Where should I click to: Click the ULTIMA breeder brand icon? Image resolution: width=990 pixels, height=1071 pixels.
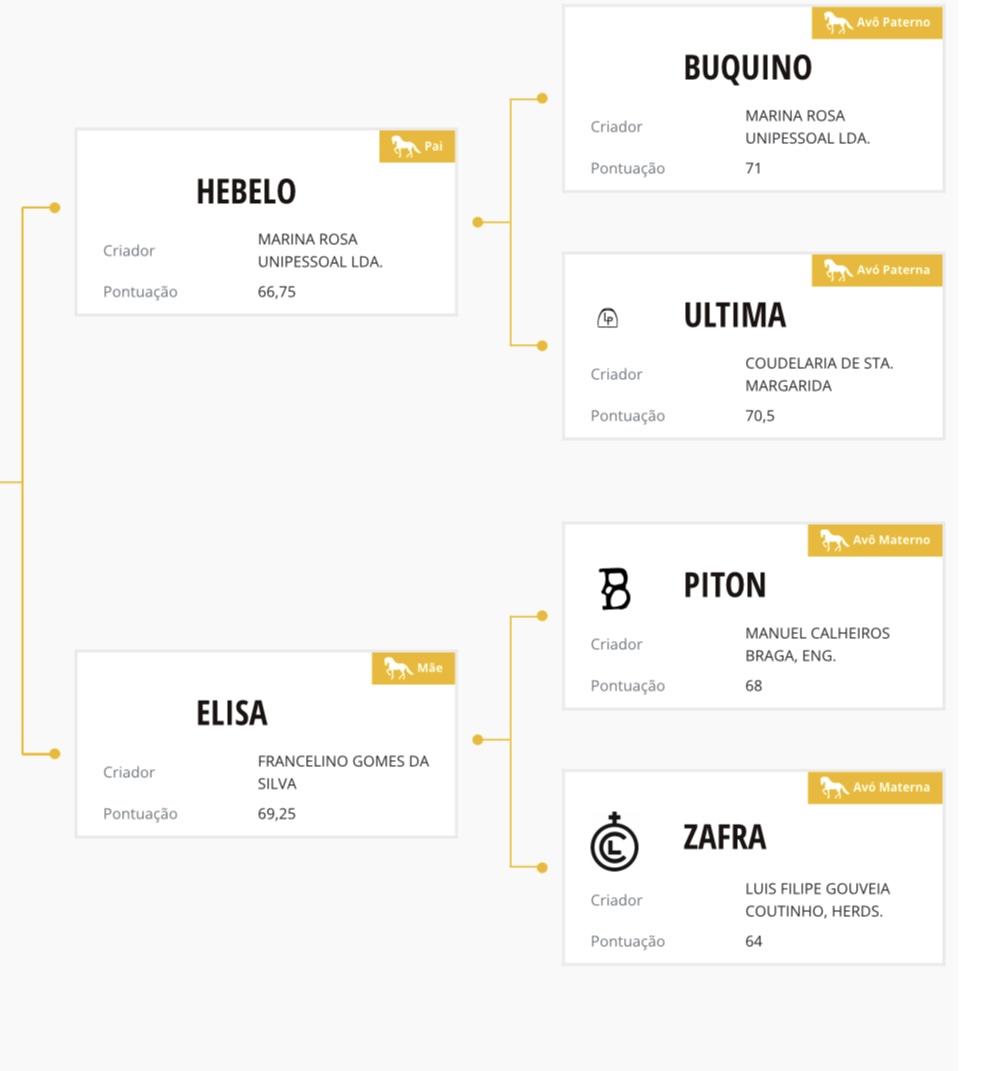click(x=607, y=318)
